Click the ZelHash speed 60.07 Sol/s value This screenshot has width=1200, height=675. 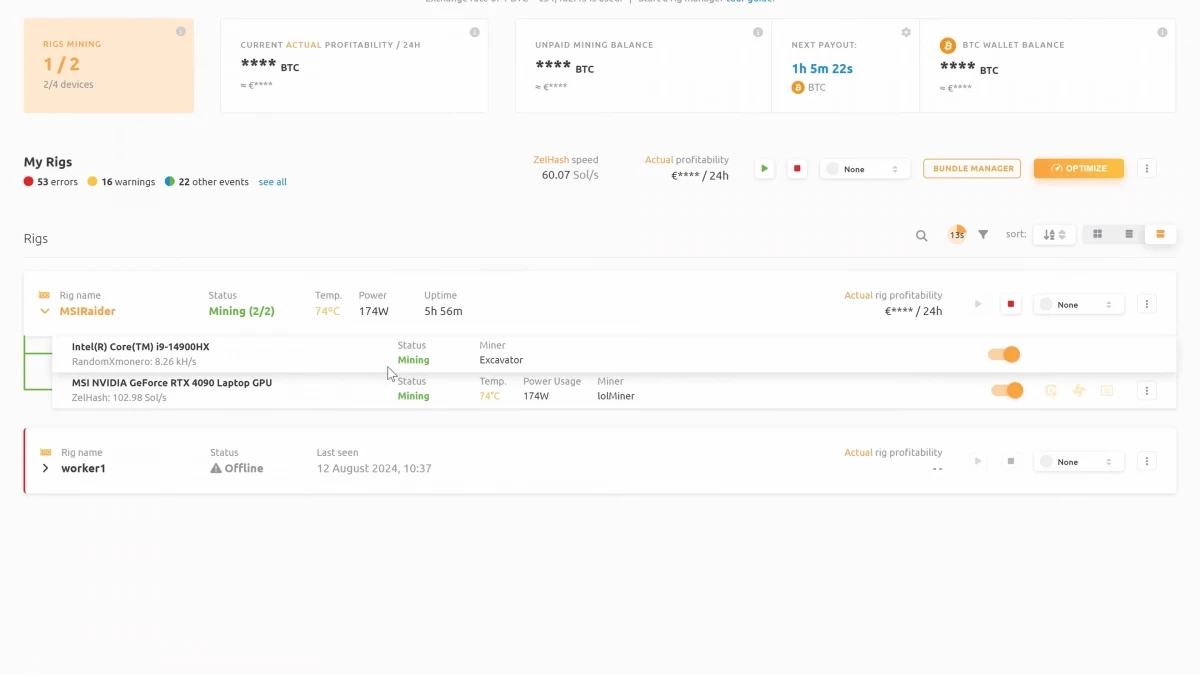click(570, 175)
